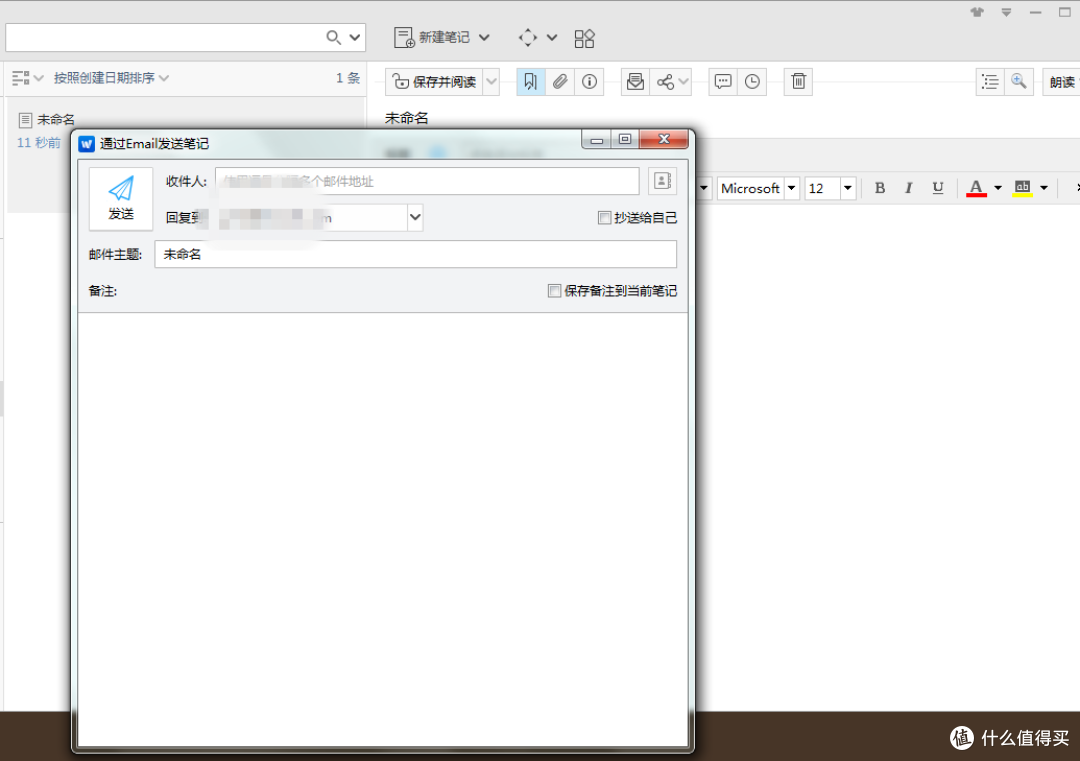This screenshot has height=761, width=1080.
Task: Open the search options dropdown arrow
Action: [355, 37]
